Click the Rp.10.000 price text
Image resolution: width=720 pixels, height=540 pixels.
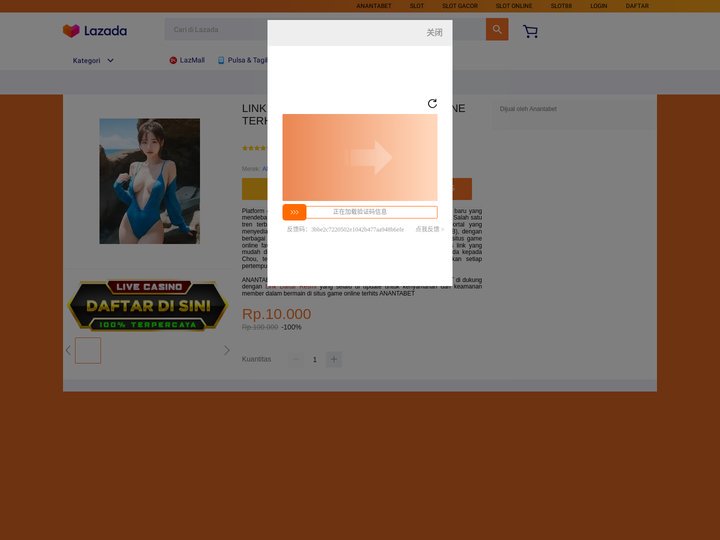tap(276, 314)
